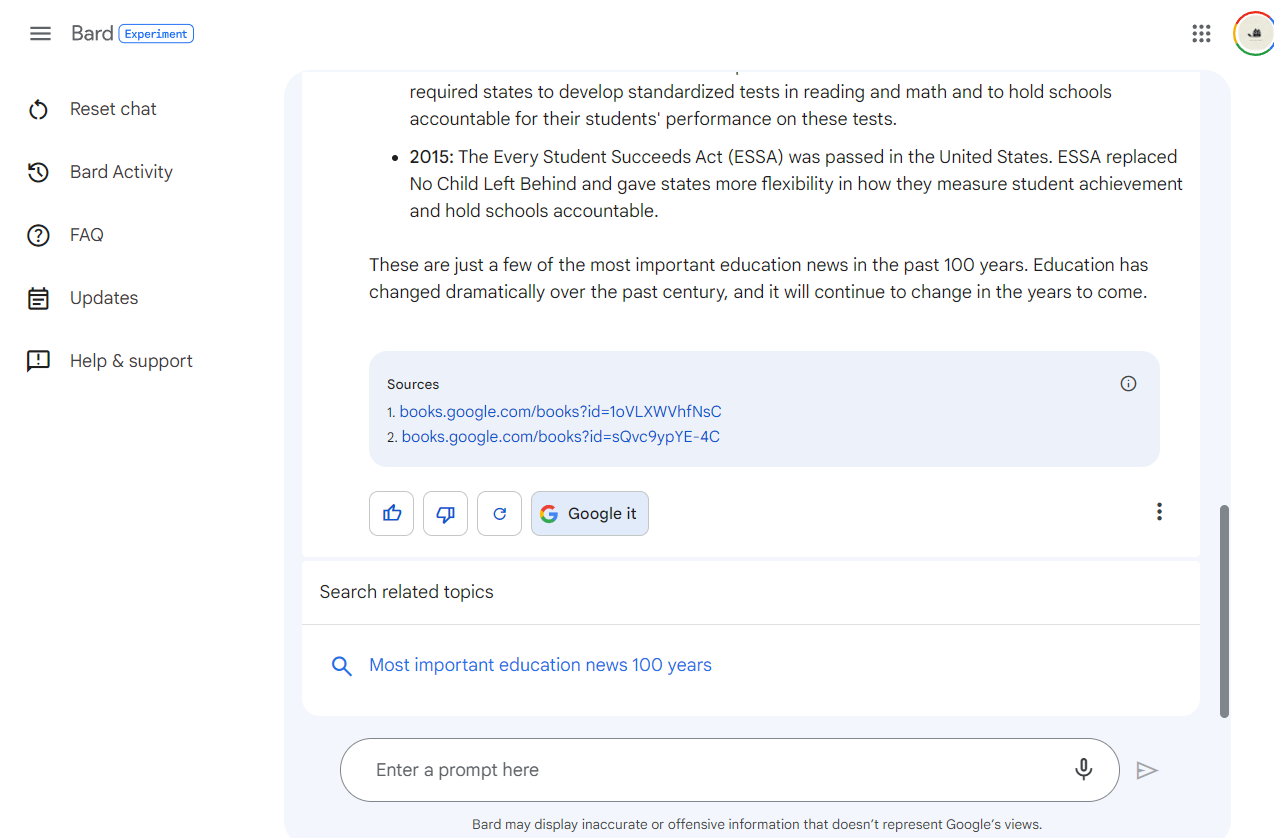
Task: Select Reset chat in the sidebar
Action: pyautogui.click(x=112, y=109)
